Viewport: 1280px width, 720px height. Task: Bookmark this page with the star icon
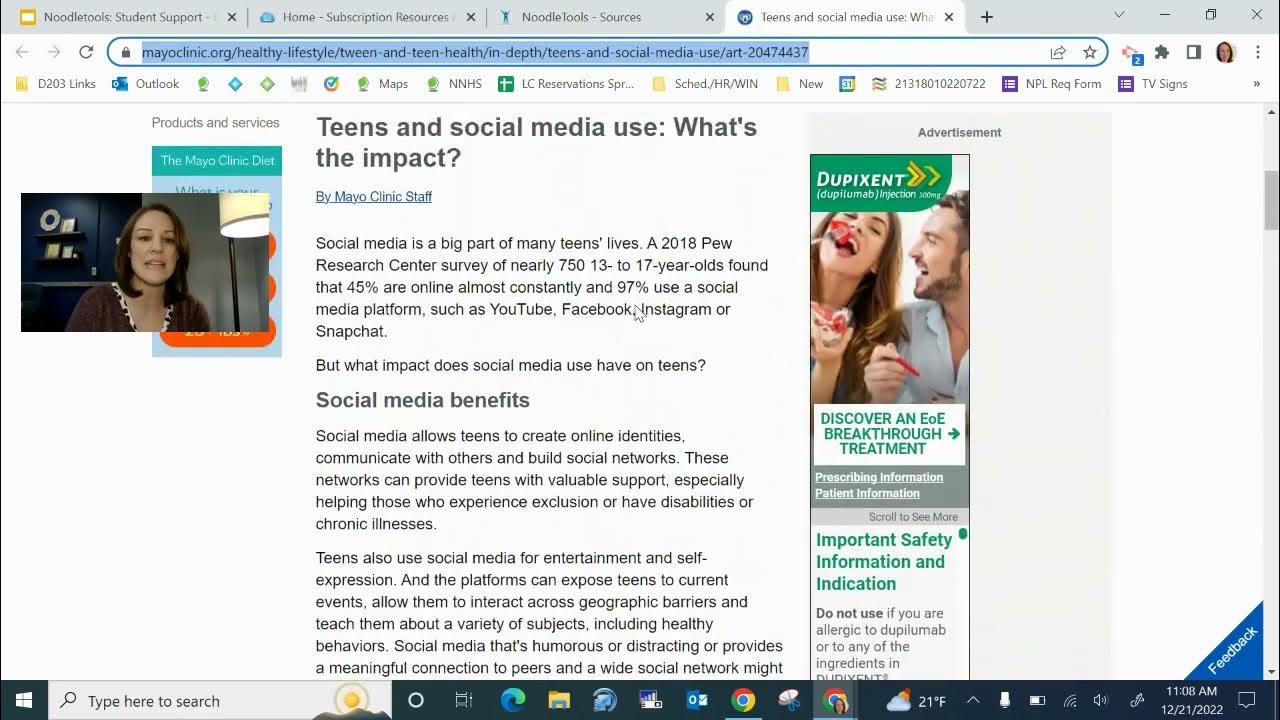point(1090,53)
